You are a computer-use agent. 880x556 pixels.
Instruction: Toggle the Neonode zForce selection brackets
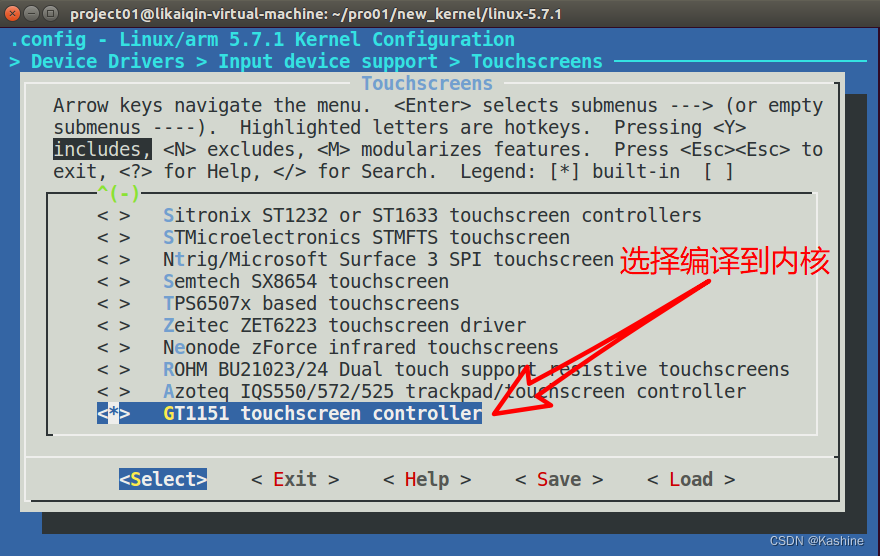pos(113,348)
